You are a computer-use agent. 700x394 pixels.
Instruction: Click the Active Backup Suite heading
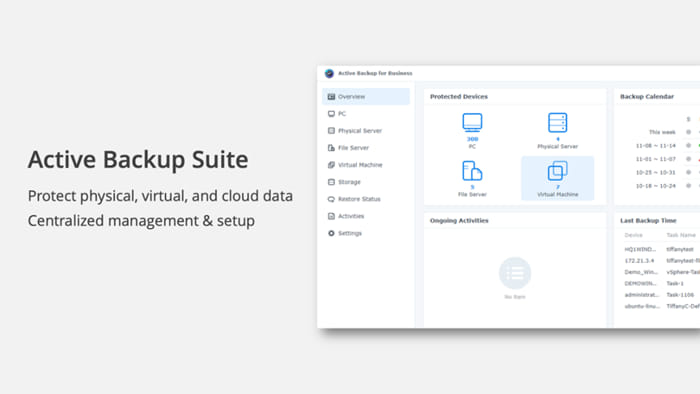click(138, 159)
